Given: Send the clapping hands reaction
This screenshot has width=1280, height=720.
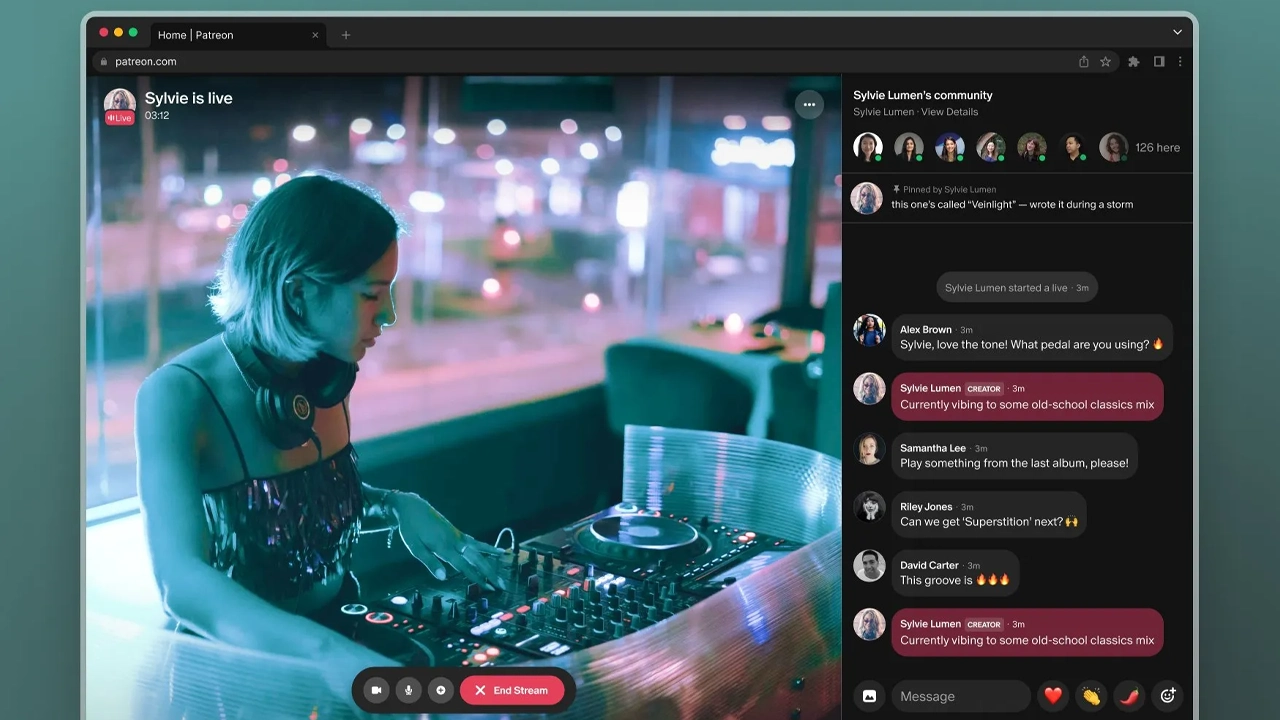Looking at the screenshot, I should click(1091, 696).
